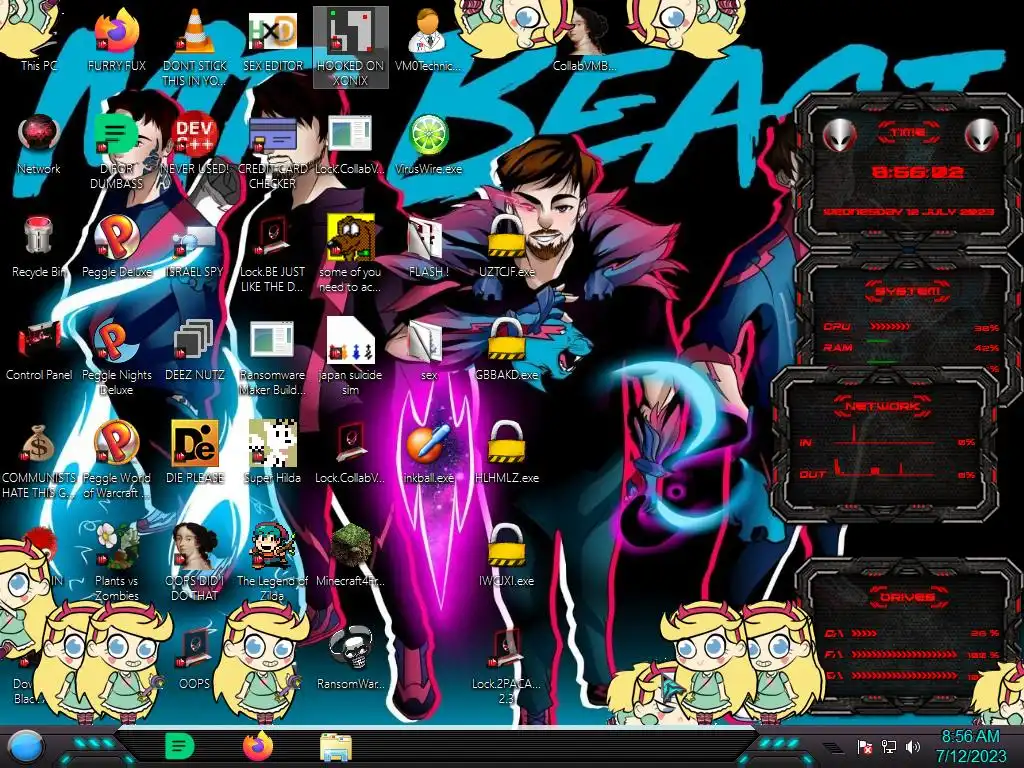Open the IWCJXI.exe padlock icon

[506, 555]
